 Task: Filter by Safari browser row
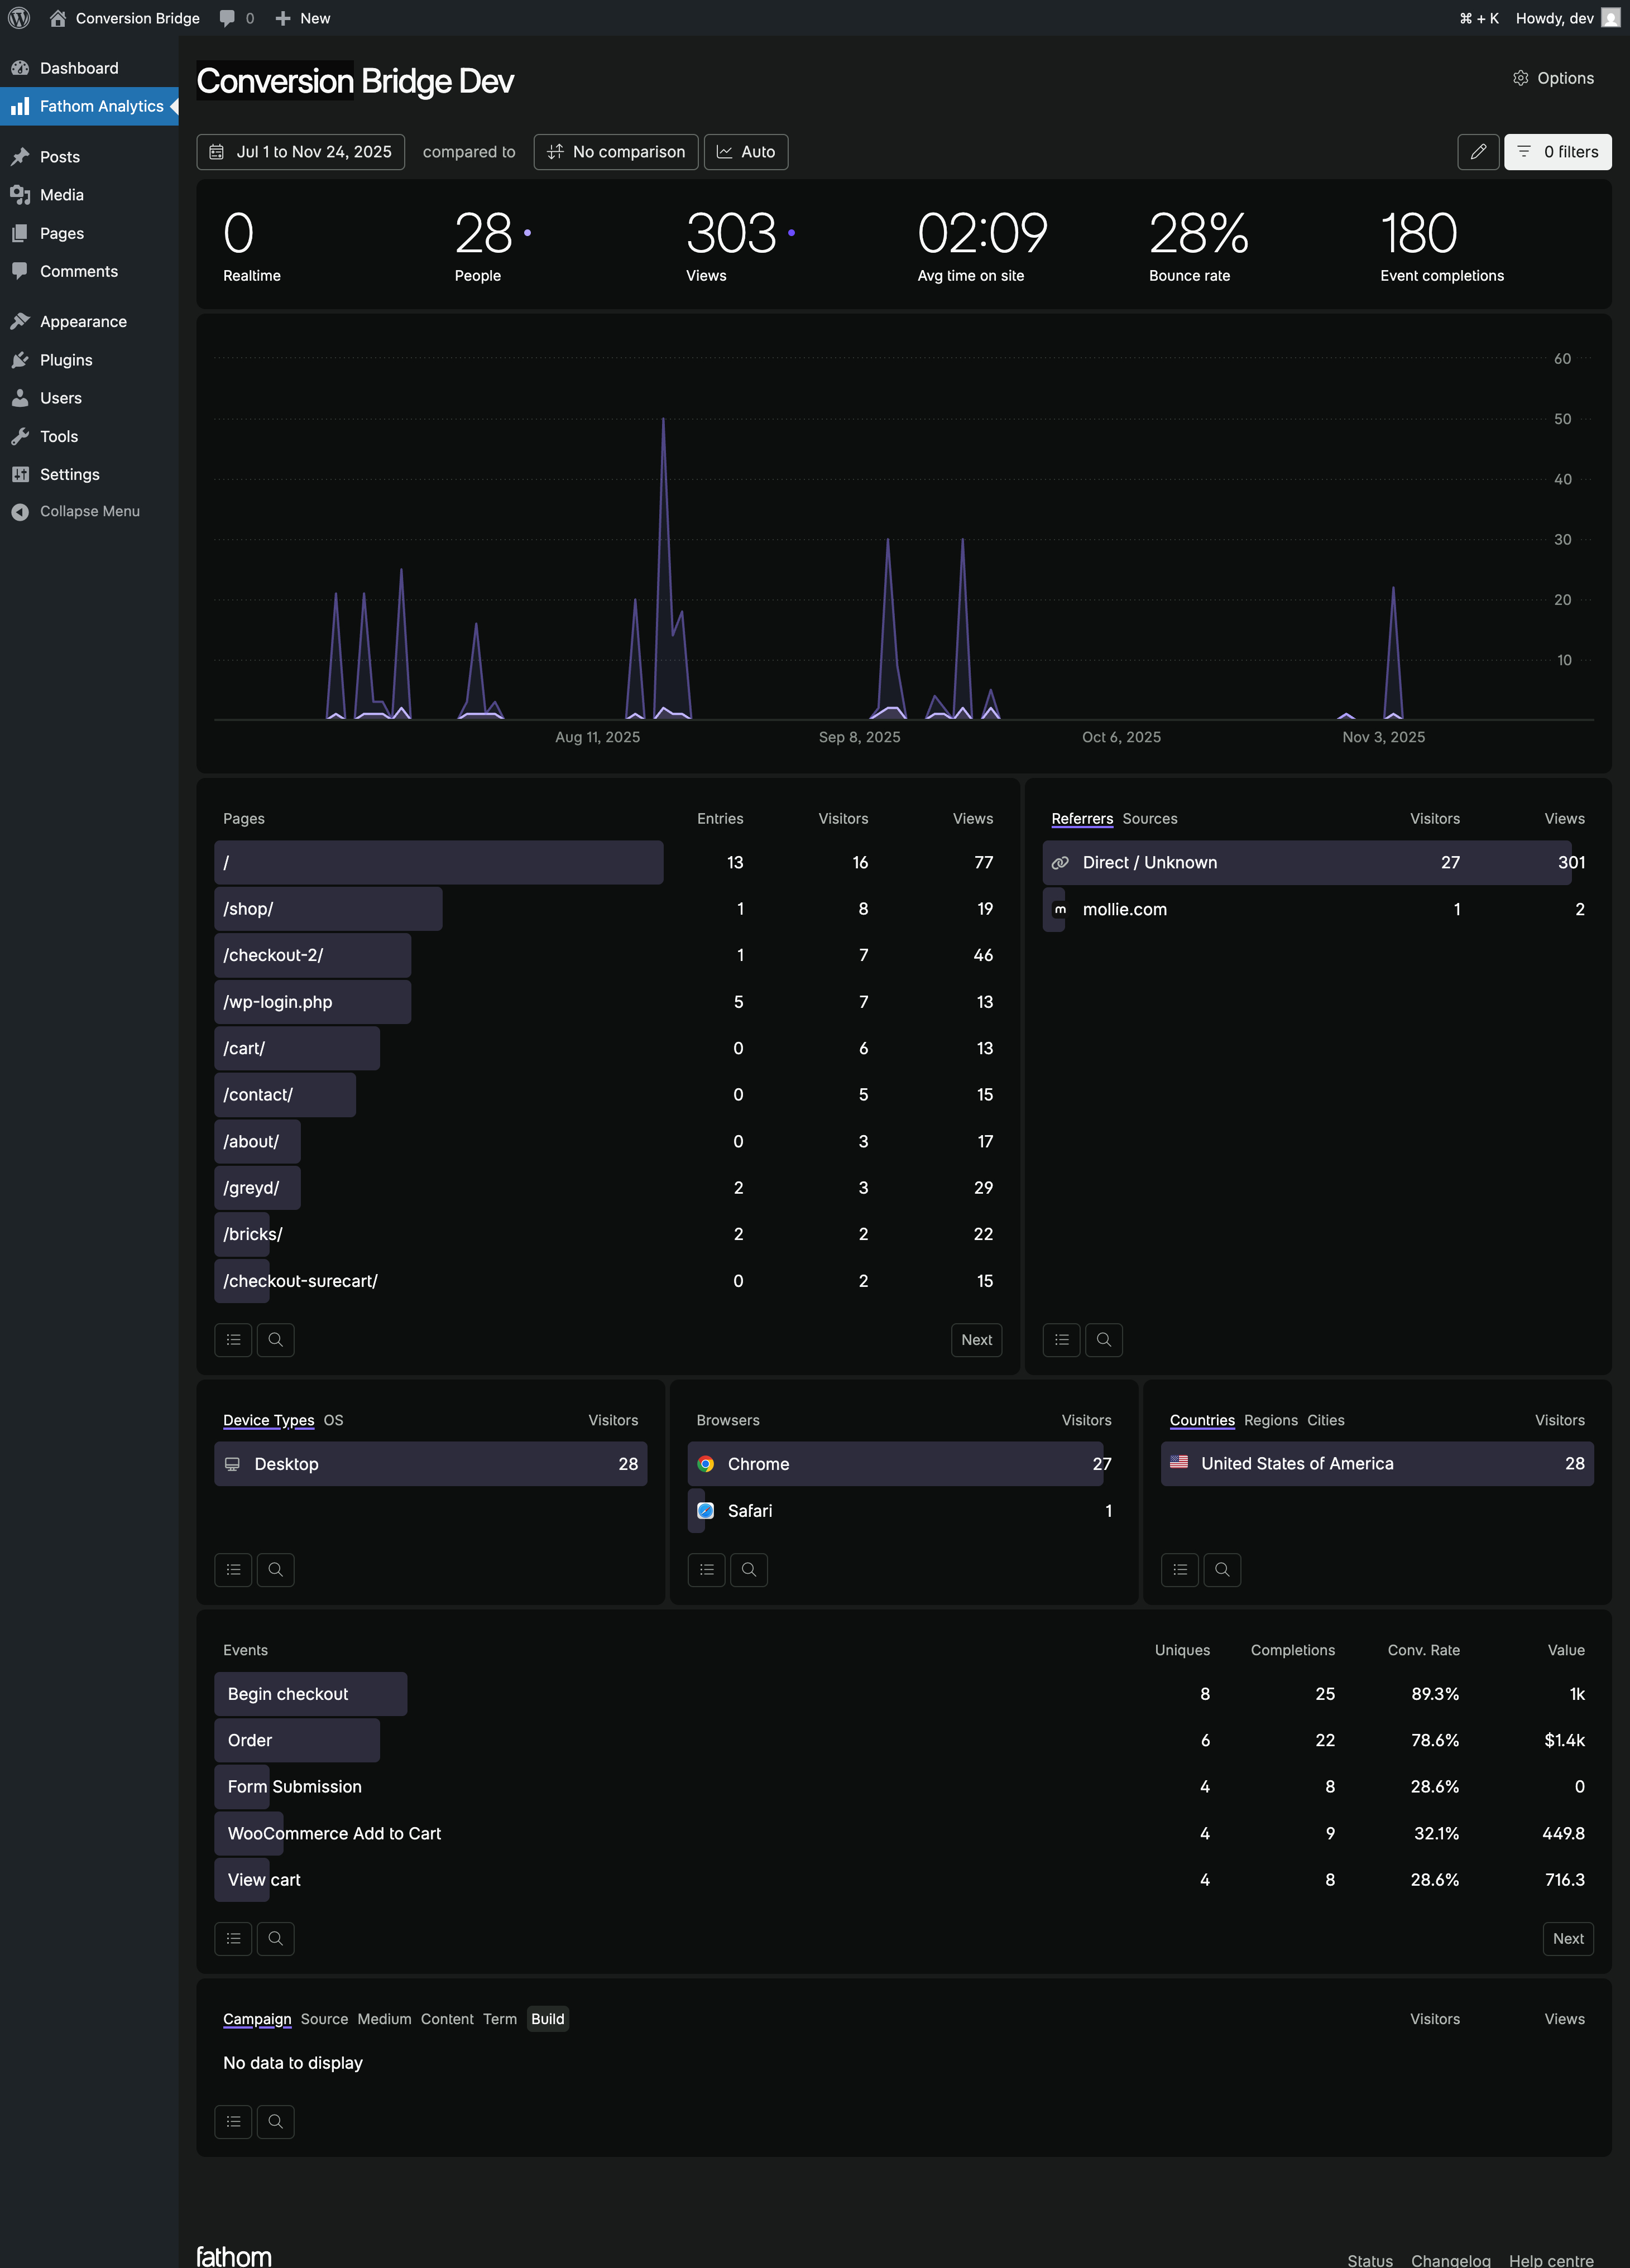(904, 1511)
